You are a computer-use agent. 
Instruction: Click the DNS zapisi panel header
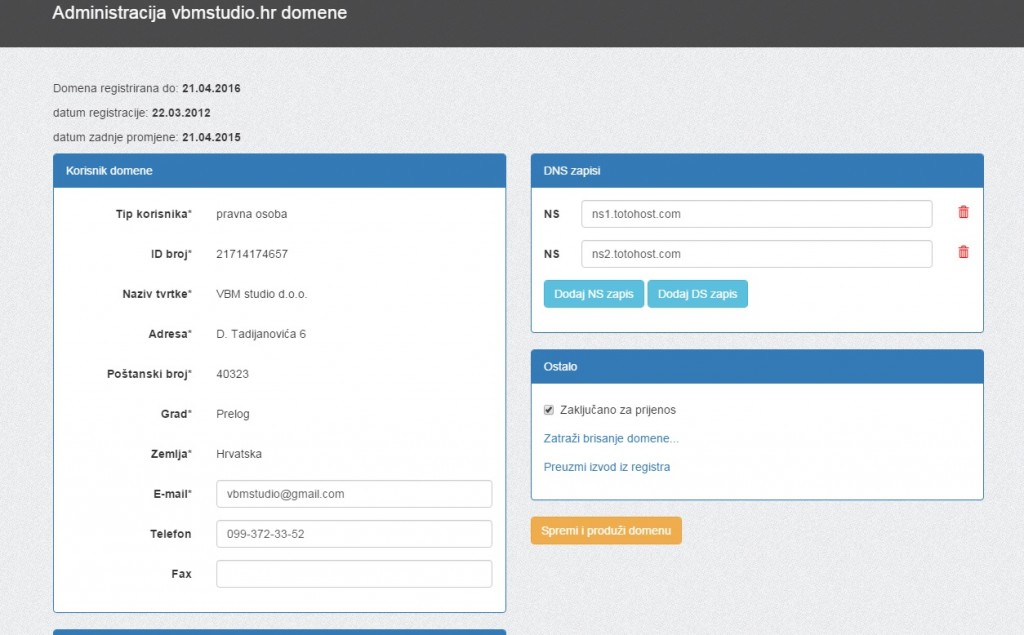(x=757, y=171)
